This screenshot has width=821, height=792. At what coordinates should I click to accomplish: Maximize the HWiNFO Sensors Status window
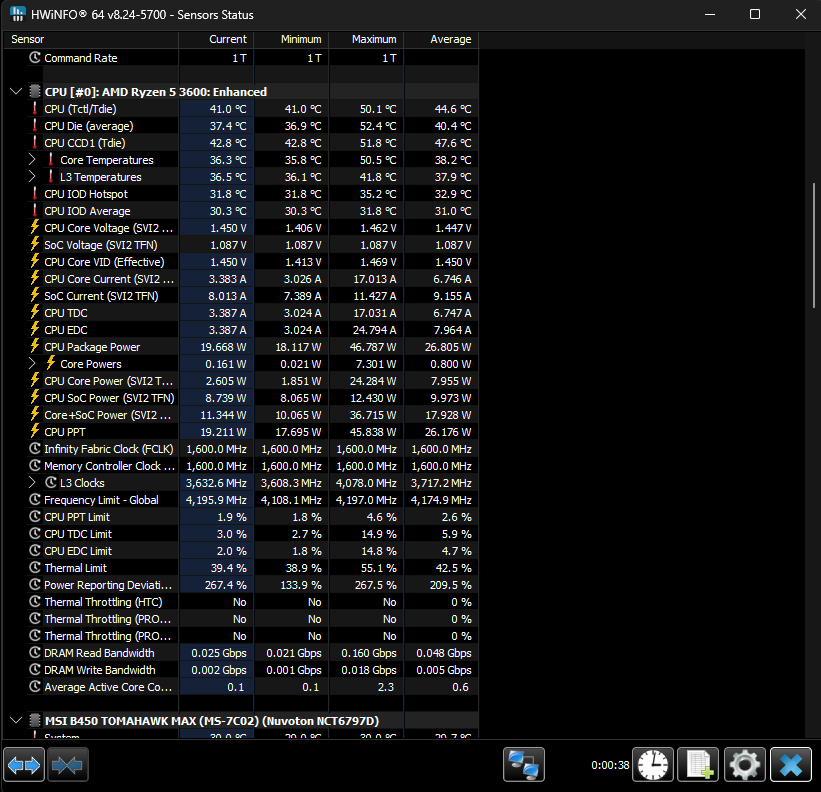(x=755, y=14)
